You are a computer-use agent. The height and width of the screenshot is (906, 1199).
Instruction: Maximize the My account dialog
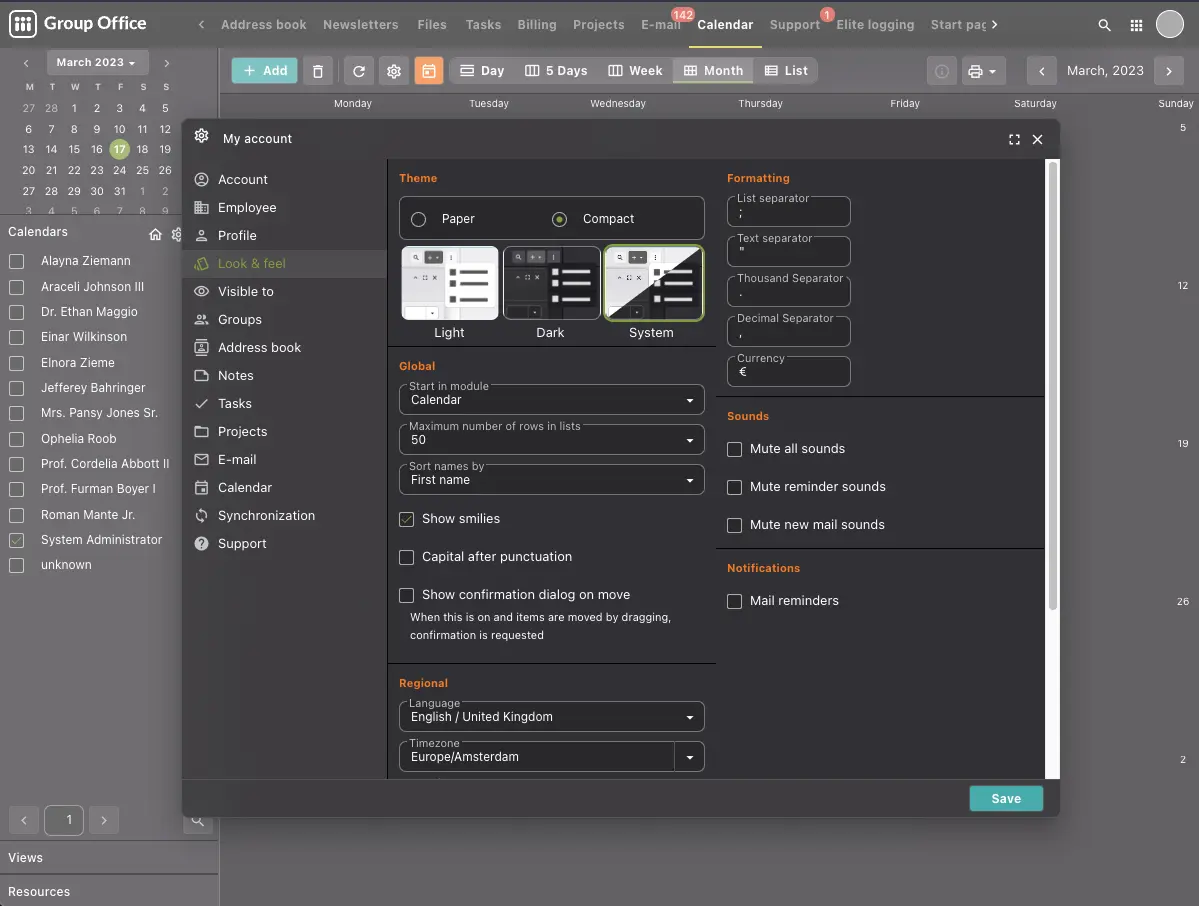tap(1014, 140)
